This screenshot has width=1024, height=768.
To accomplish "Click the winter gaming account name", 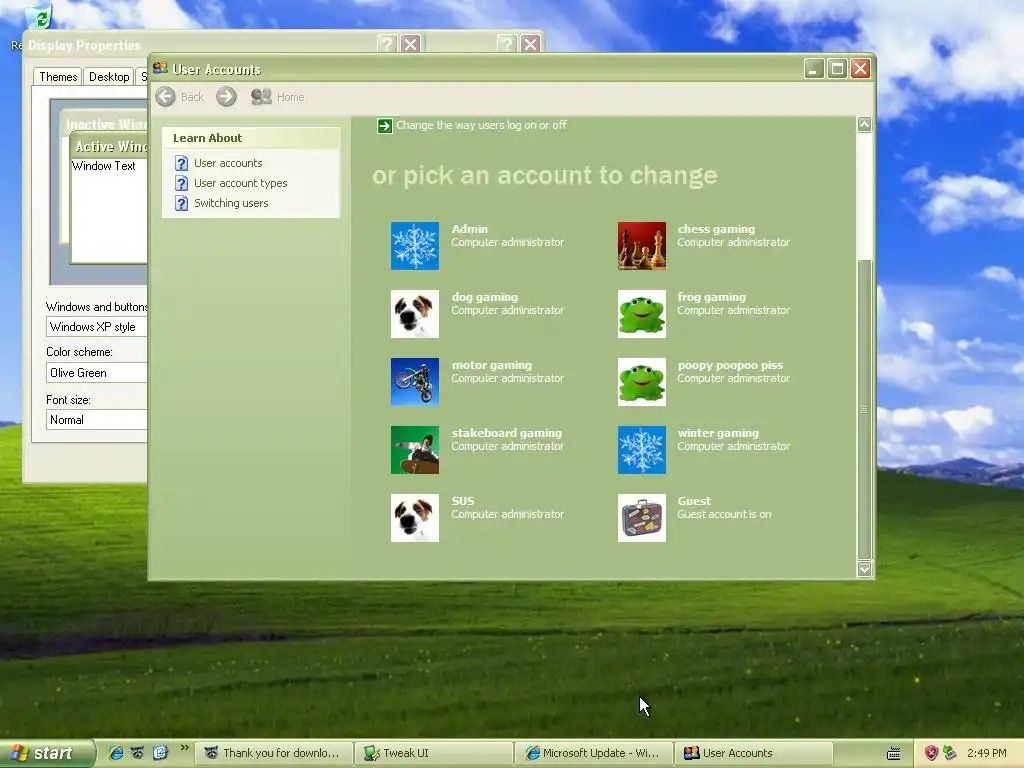I will point(718,433).
